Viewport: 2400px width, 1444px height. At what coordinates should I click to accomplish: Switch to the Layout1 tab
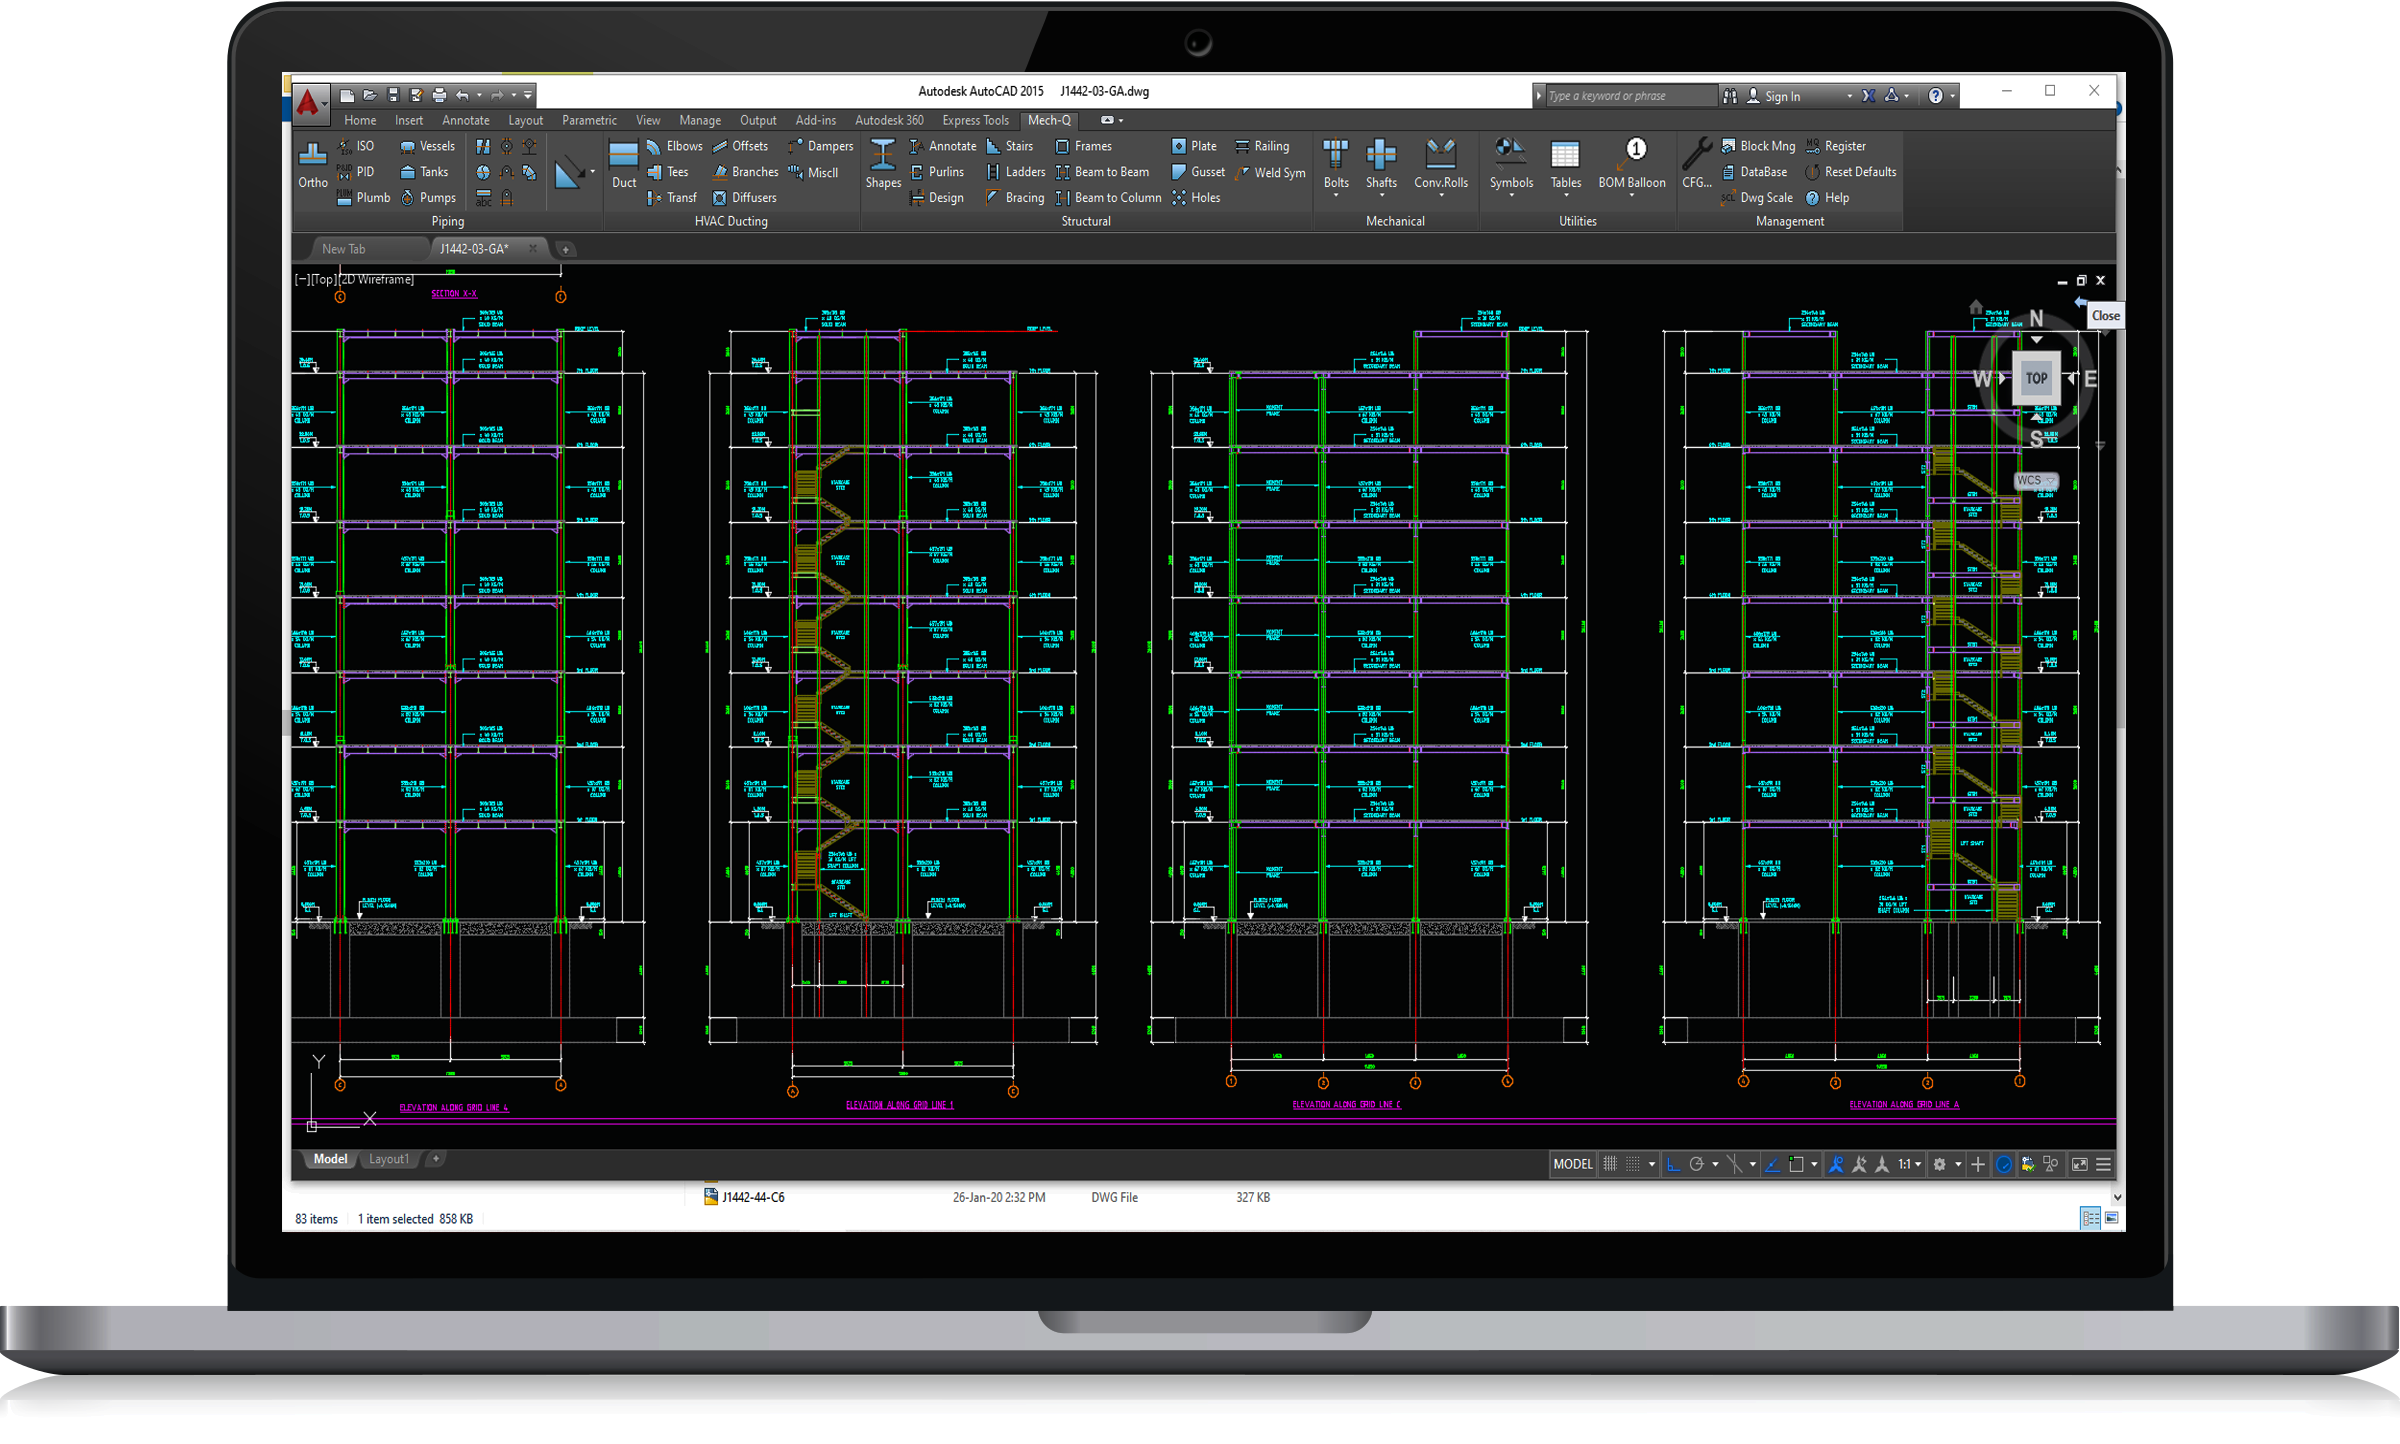388,1159
